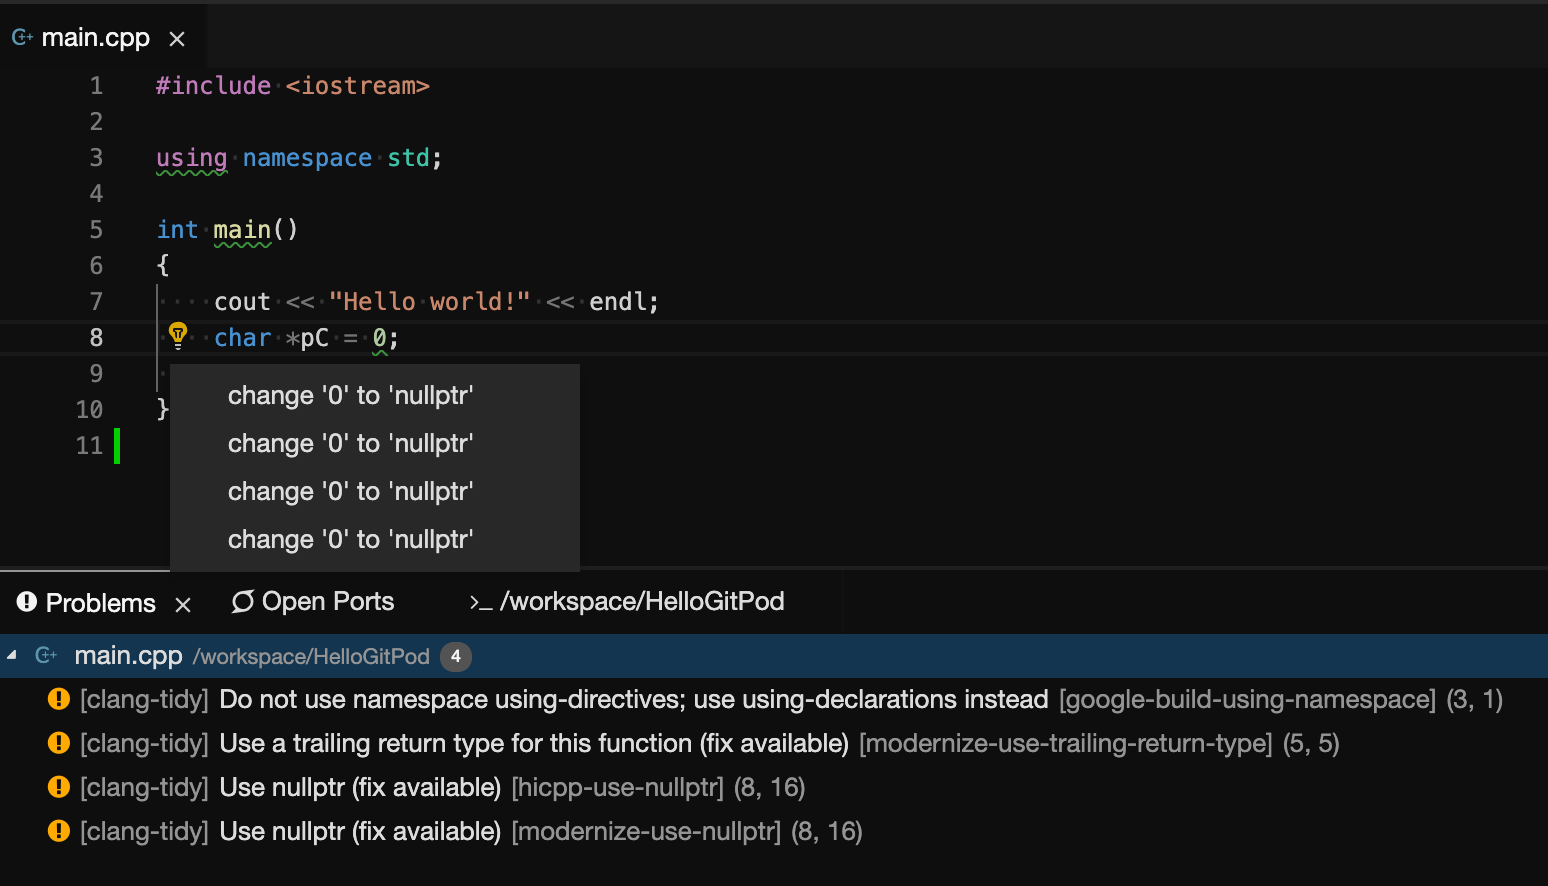Click the lightbulb quick fix icon on line 8
Screen dimensions: 1548x886
178,334
